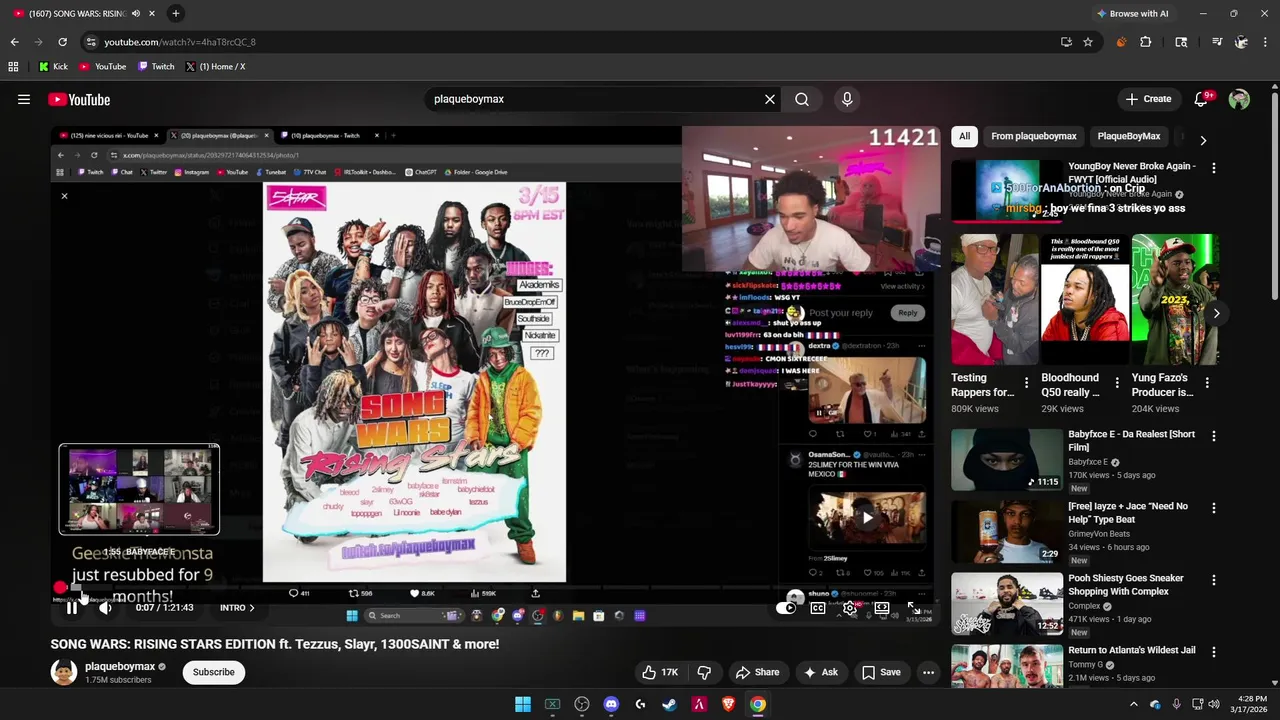Open the YouTube guide hamburger menu
Viewport: 1280px width, 720px height.
coord(24,99)
